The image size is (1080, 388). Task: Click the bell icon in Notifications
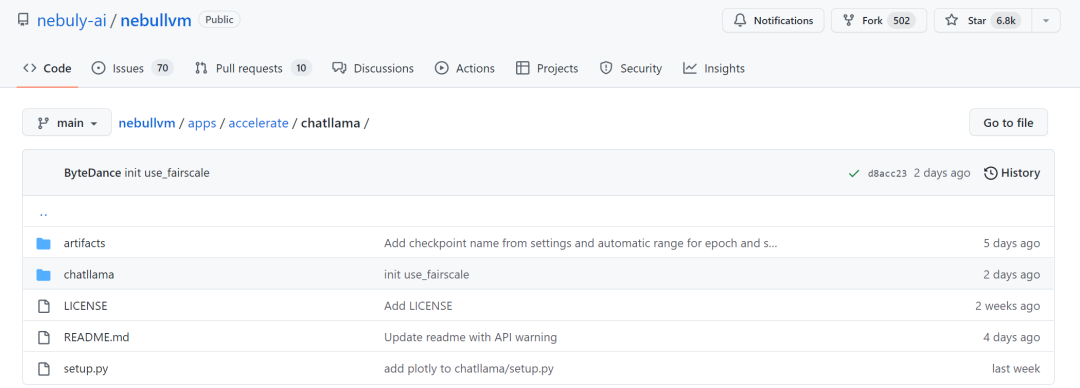740,21
